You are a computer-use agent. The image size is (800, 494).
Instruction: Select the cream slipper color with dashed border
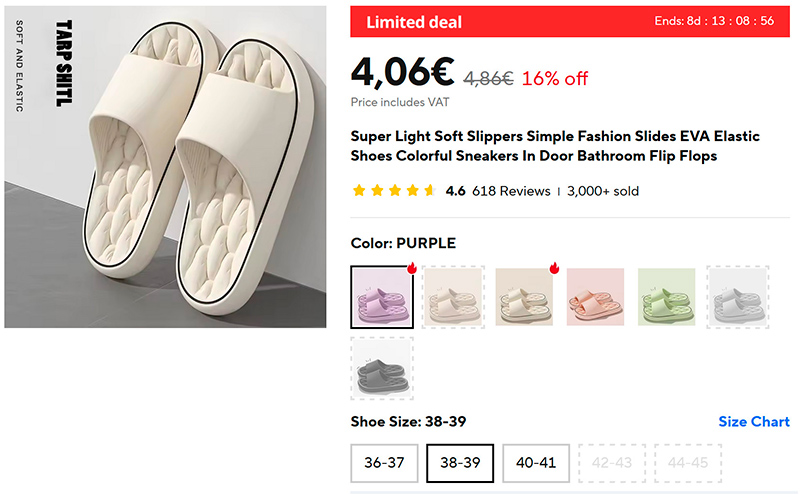coord(452,297)
